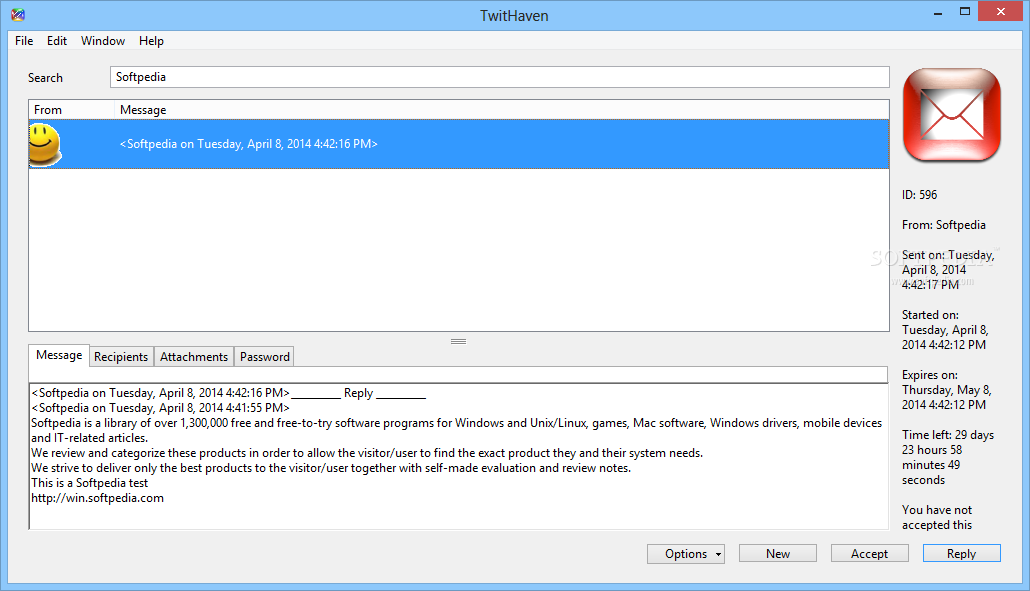
Task: Click the 'Sent on' date info
Action: coord(948,270)
